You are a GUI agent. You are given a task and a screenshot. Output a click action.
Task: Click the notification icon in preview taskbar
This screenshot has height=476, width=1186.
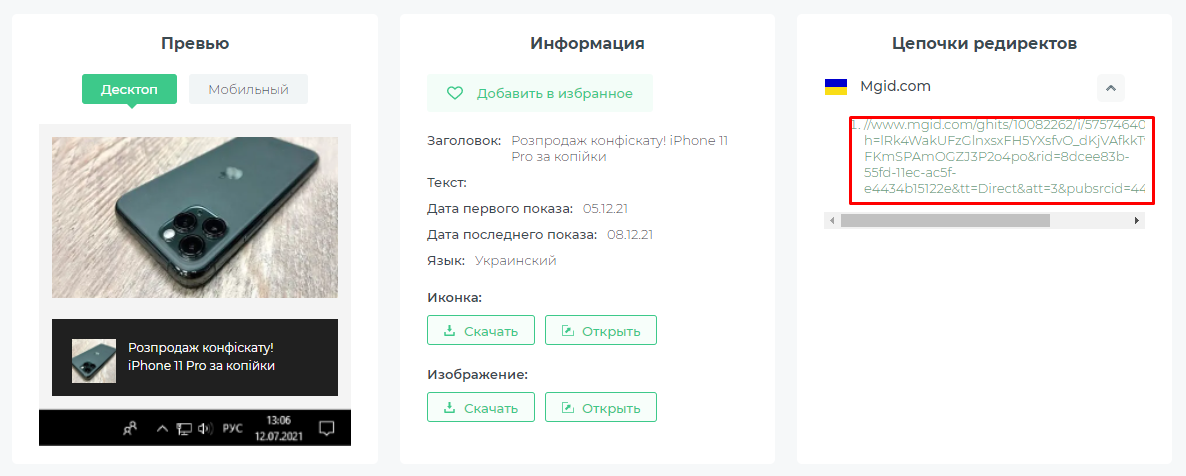[327, 428]
